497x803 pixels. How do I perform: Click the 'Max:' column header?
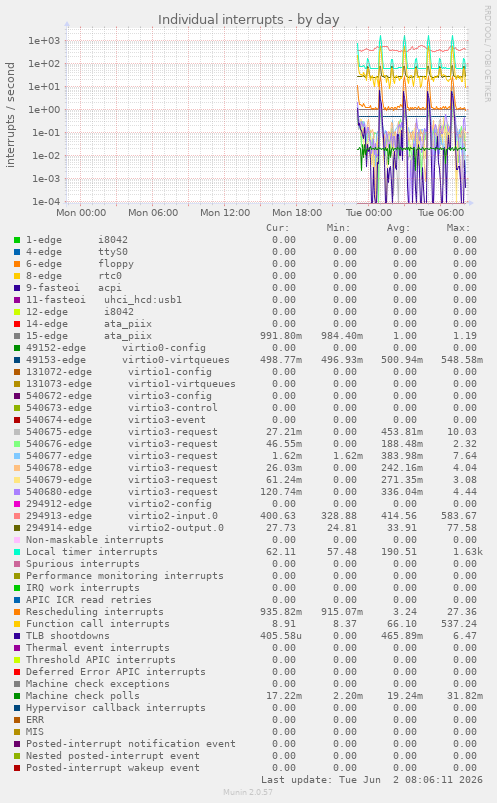pos(458,228)
